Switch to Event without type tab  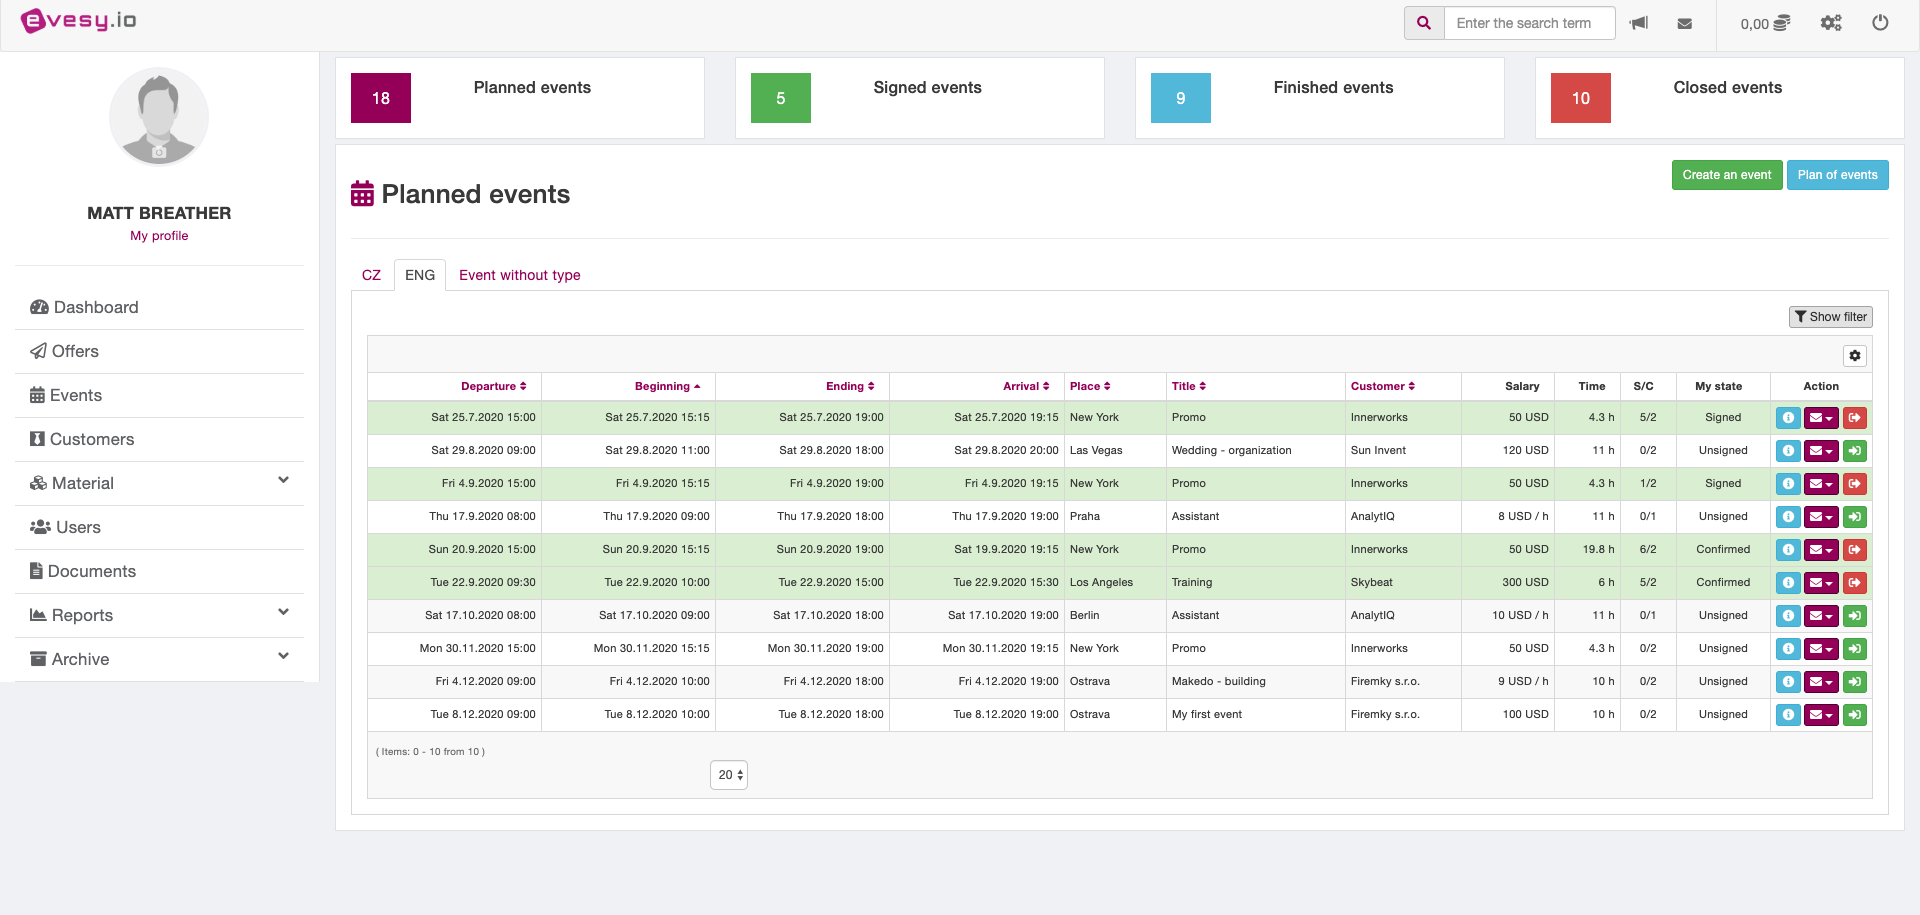(x=520, y=275)
